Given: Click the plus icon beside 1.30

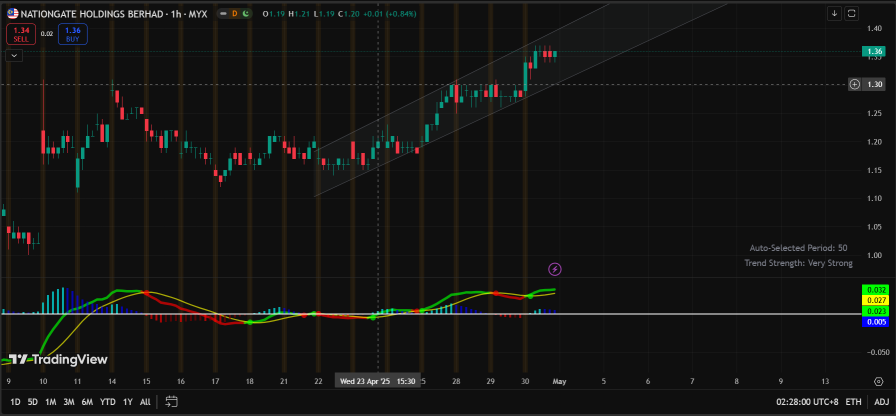Looking at the screenshot, I should 854,84.
